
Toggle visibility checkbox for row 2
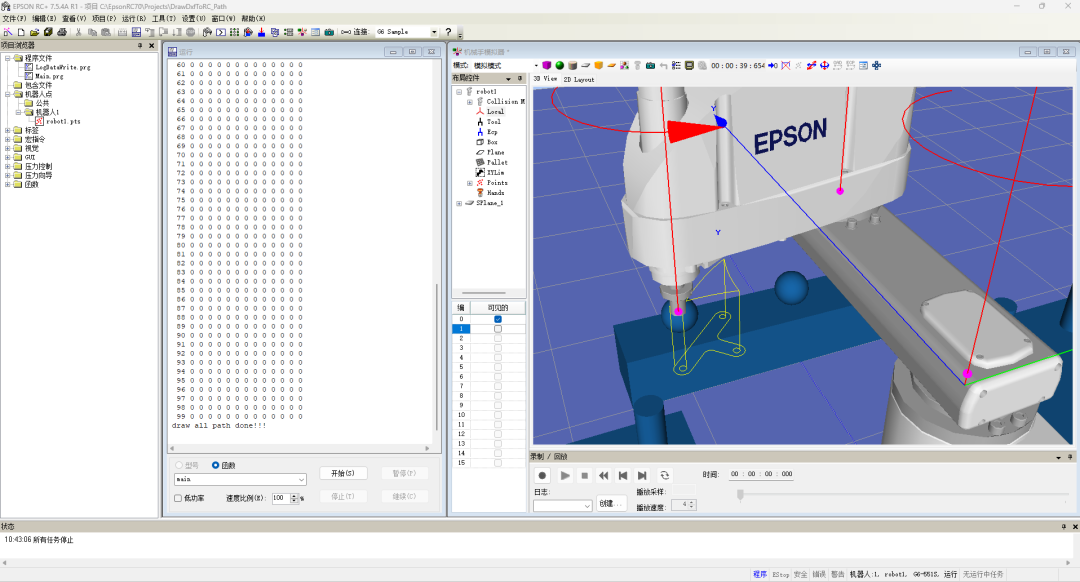[x=498, y=338]
